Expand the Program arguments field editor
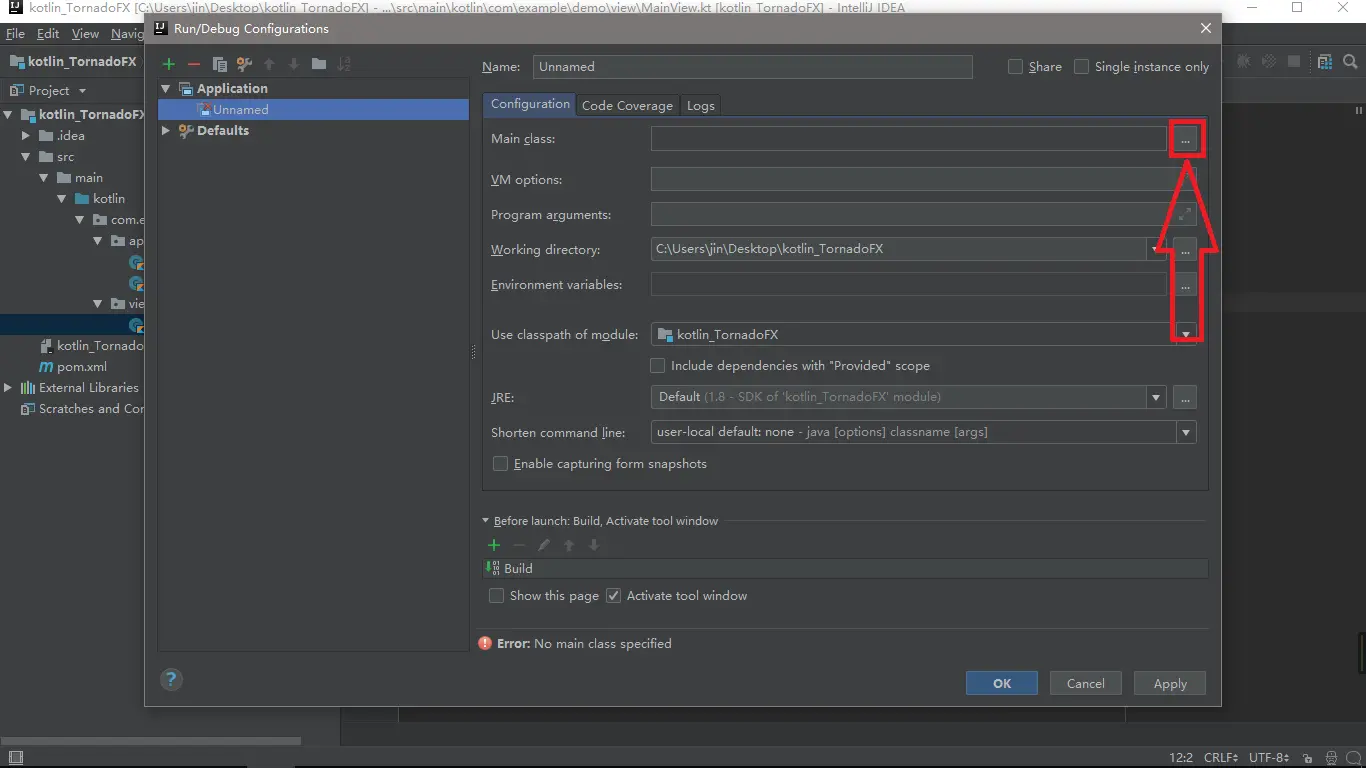 (1185, 214)
